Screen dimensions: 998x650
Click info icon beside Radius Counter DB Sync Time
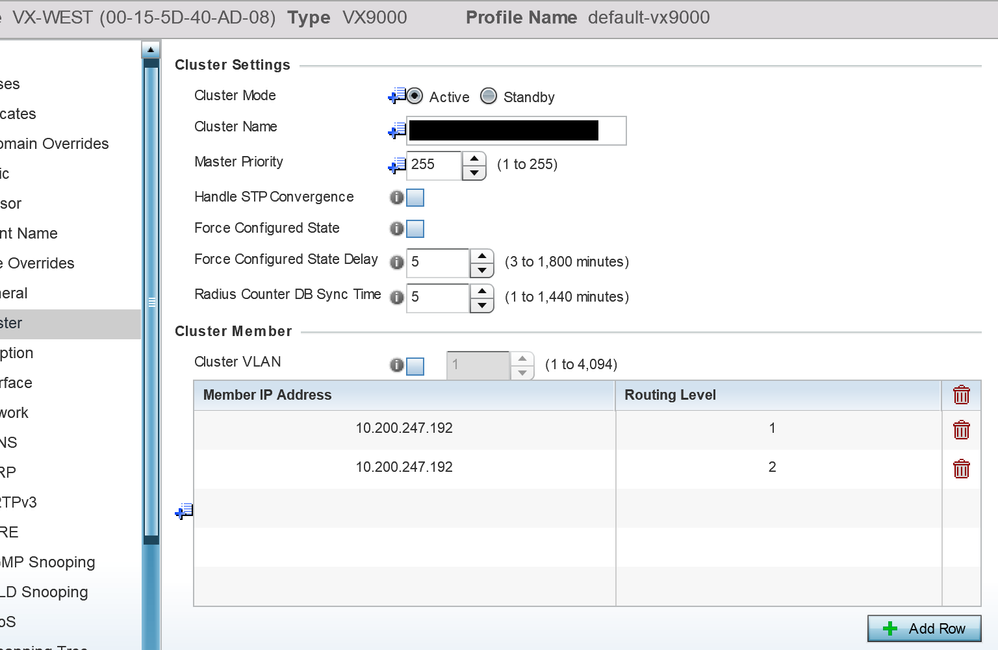click(396, 297)
